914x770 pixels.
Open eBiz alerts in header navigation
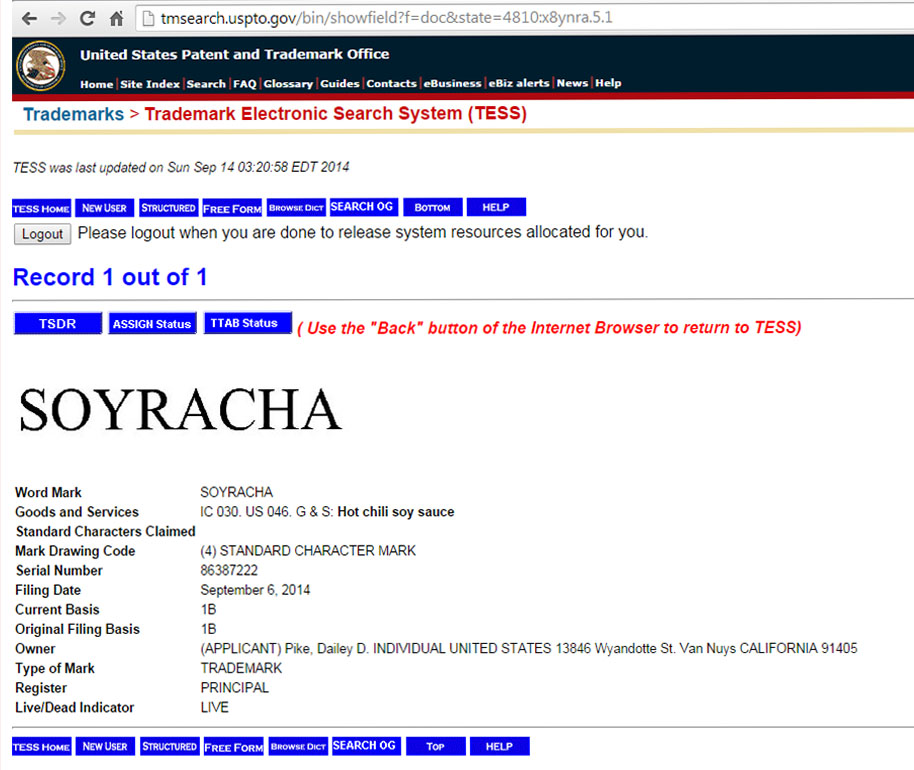pyautogui.click(x=519, y=83)
